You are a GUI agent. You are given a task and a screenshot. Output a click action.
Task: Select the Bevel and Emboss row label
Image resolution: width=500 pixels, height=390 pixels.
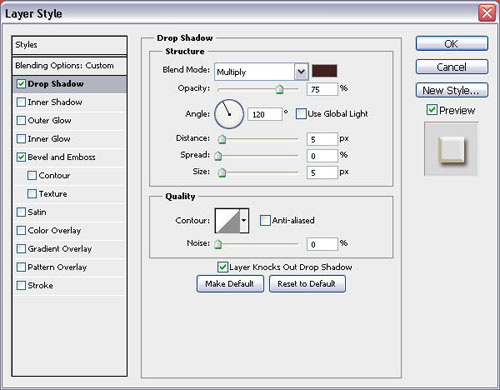pos(62,157)
